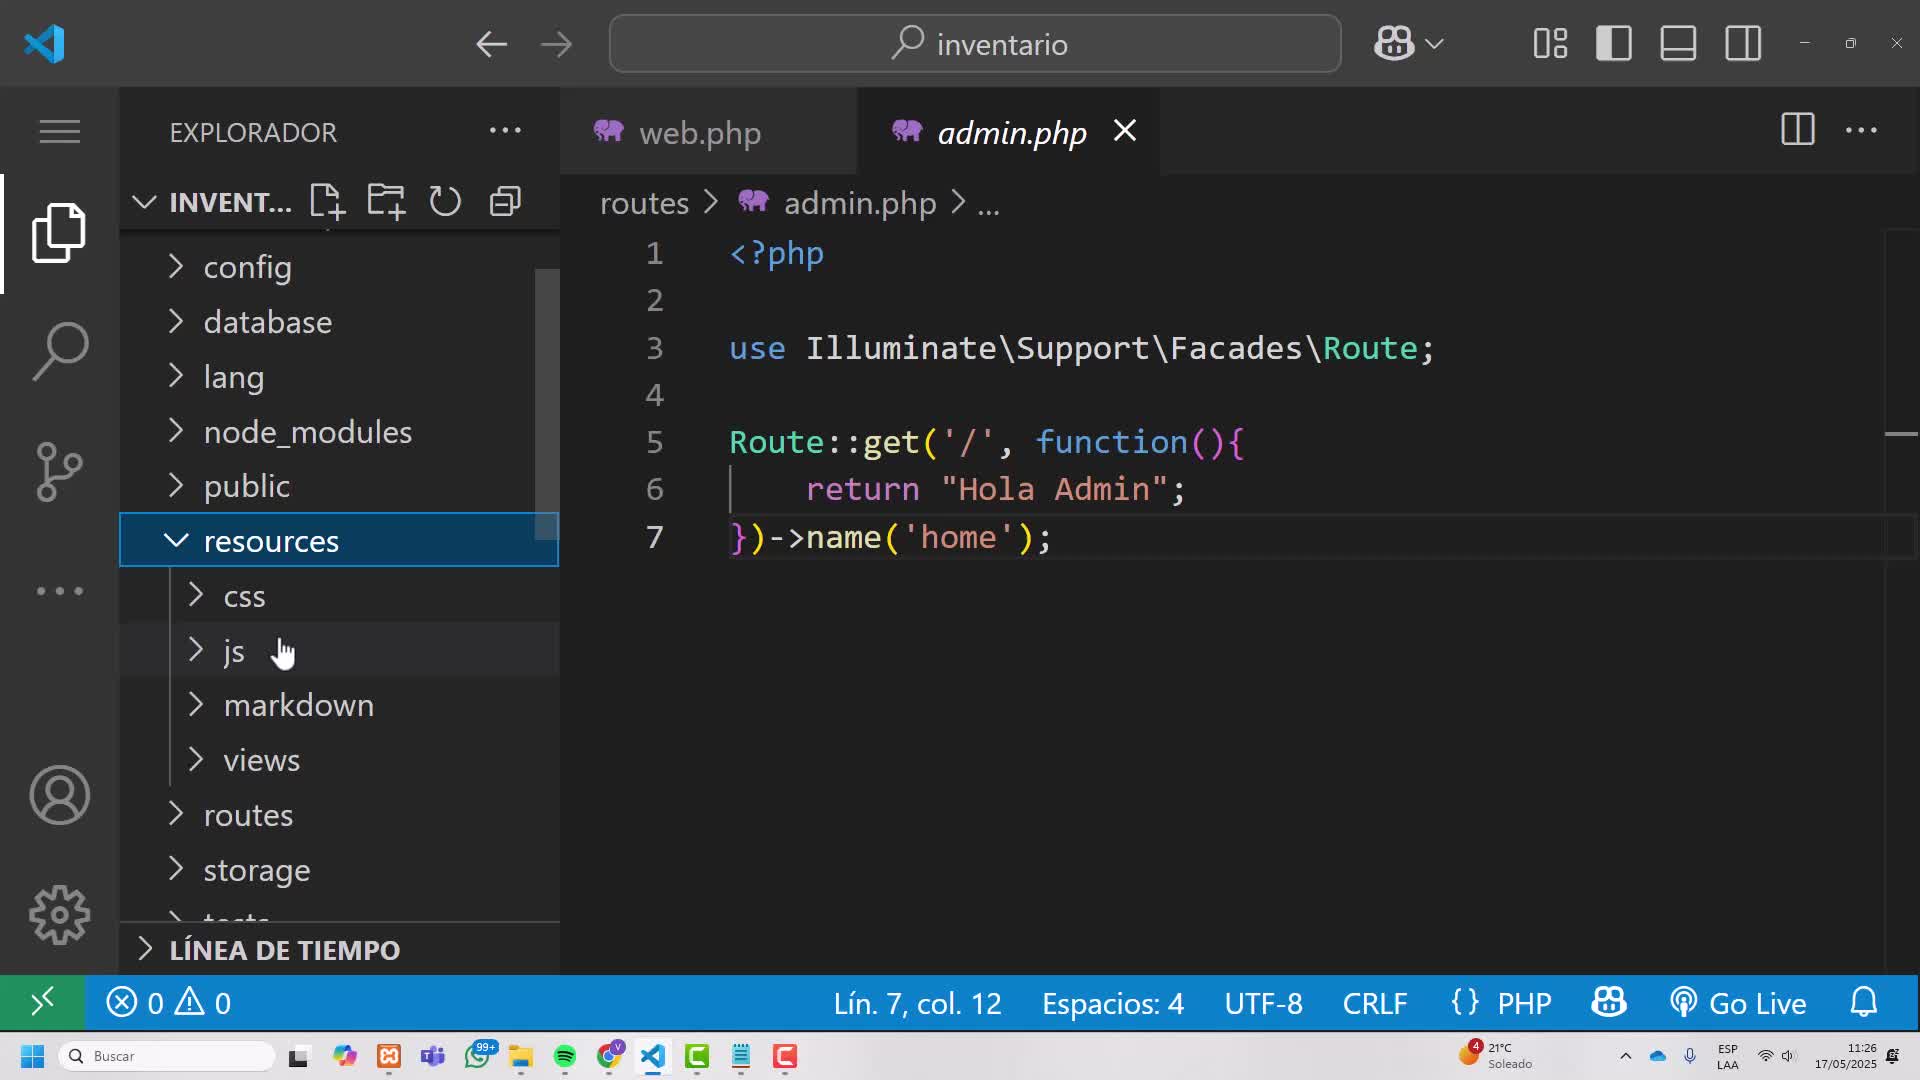Click the inventario command center search box
Screen dimensions: 1920x1080
(x=975, y=44)
